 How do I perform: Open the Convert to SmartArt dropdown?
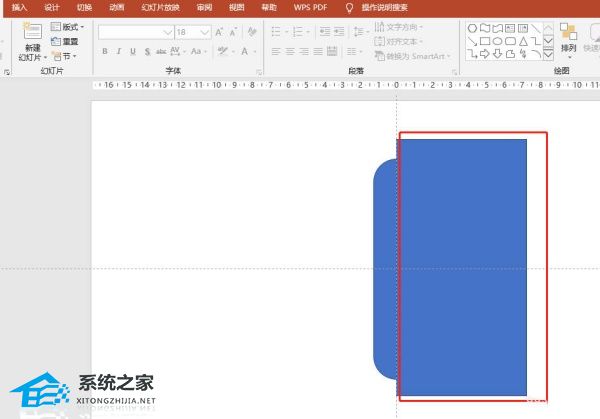click(412, 56)
